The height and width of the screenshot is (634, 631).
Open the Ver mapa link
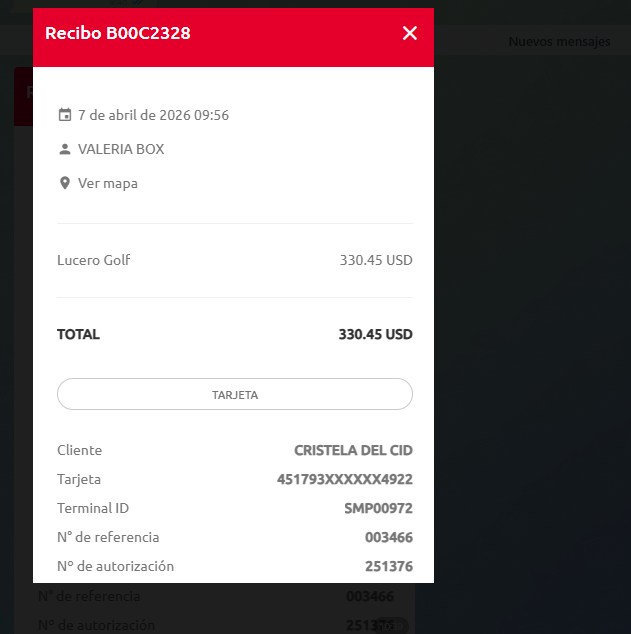pyautogui.click(x=108, y=183)
